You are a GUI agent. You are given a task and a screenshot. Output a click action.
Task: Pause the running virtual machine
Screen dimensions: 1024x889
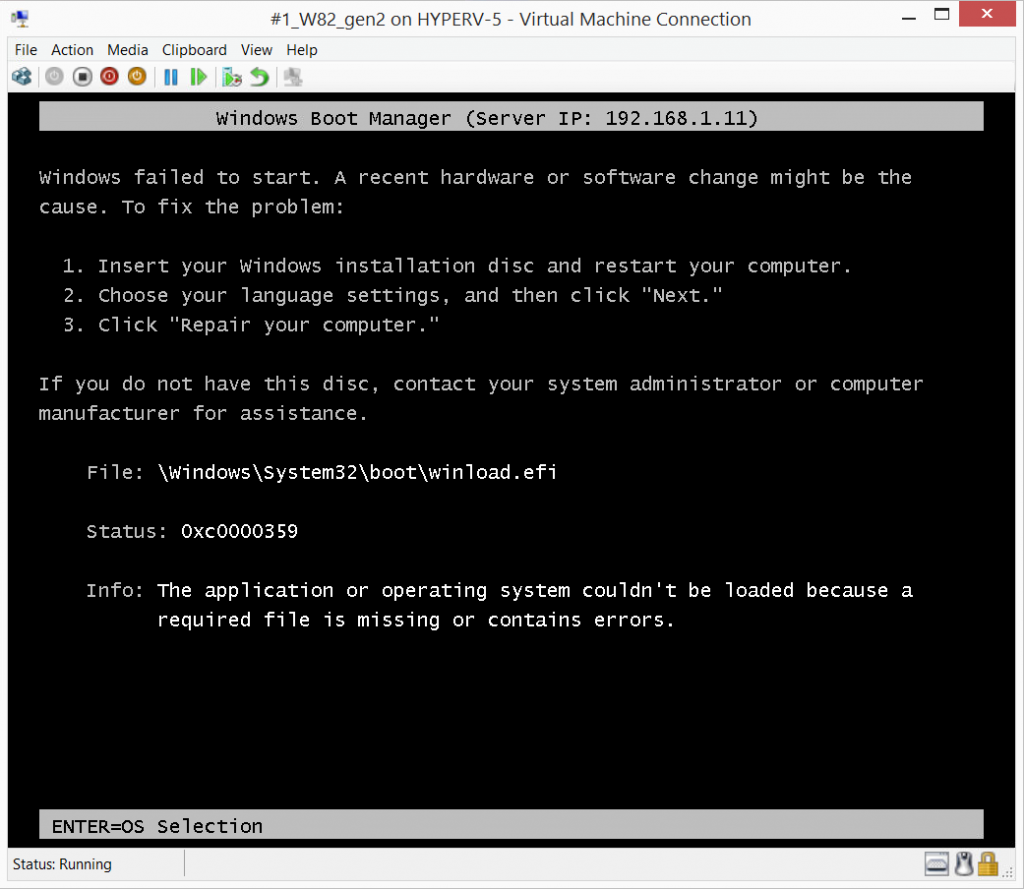tap(170, 77)
